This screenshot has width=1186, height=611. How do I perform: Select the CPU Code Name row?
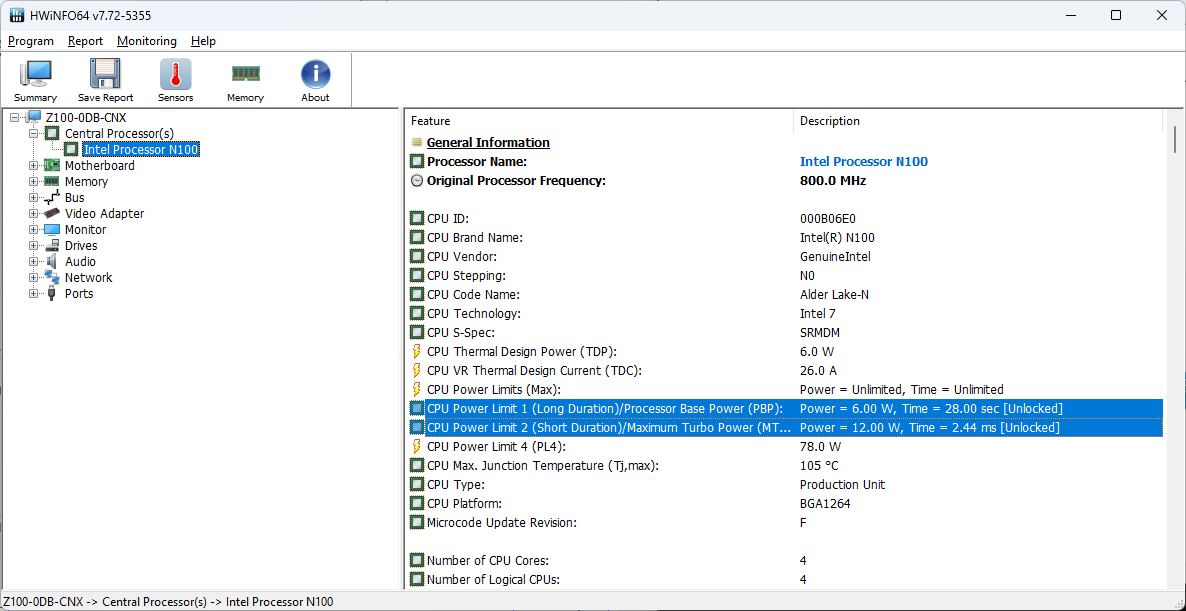point(784,295)
